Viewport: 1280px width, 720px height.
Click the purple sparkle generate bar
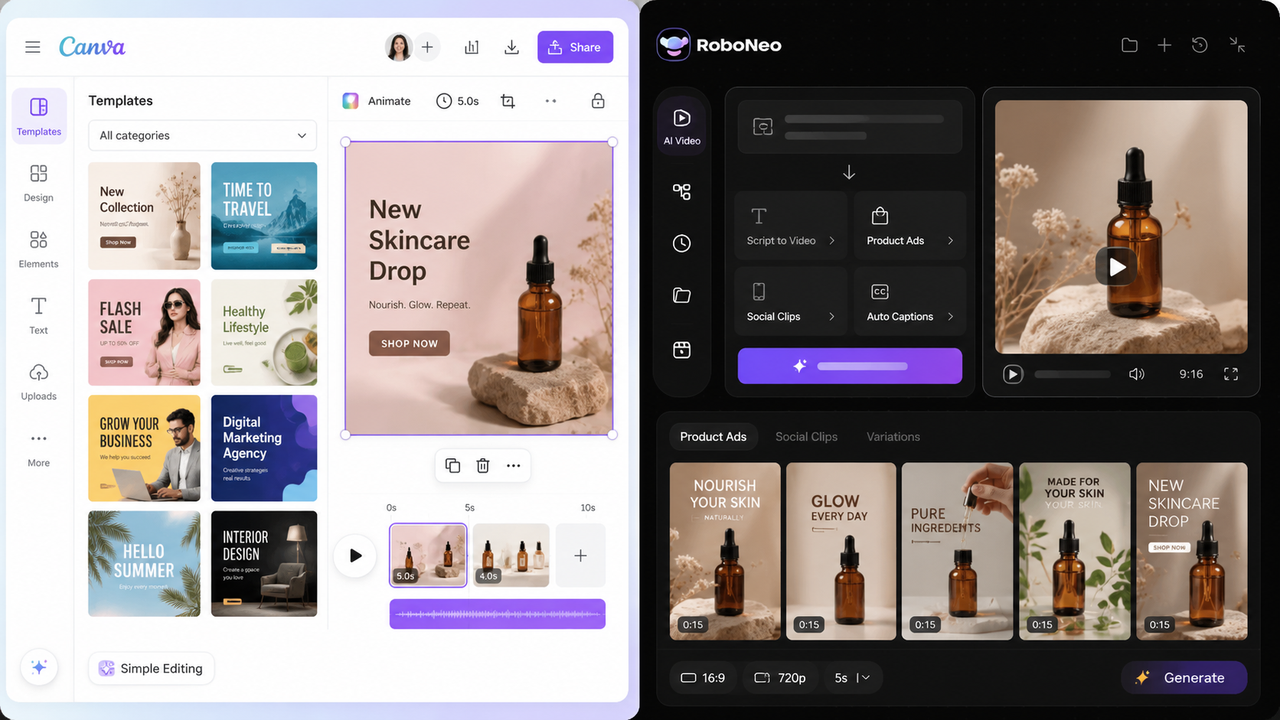point(850,366)
